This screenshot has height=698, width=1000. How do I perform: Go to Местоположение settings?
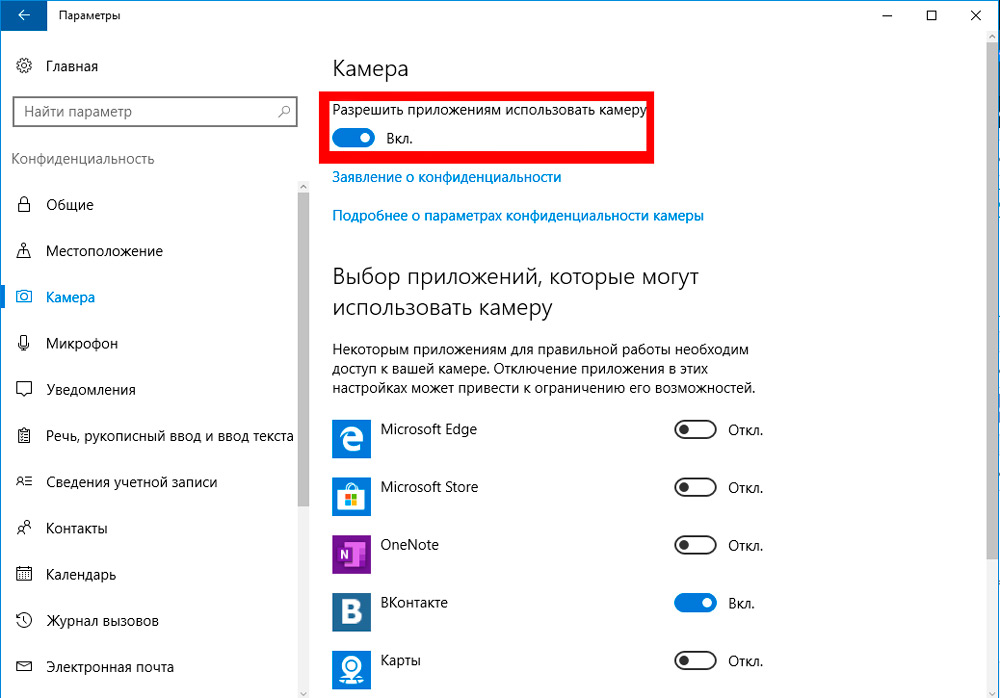pyautogui.click(x=104, y=251)
